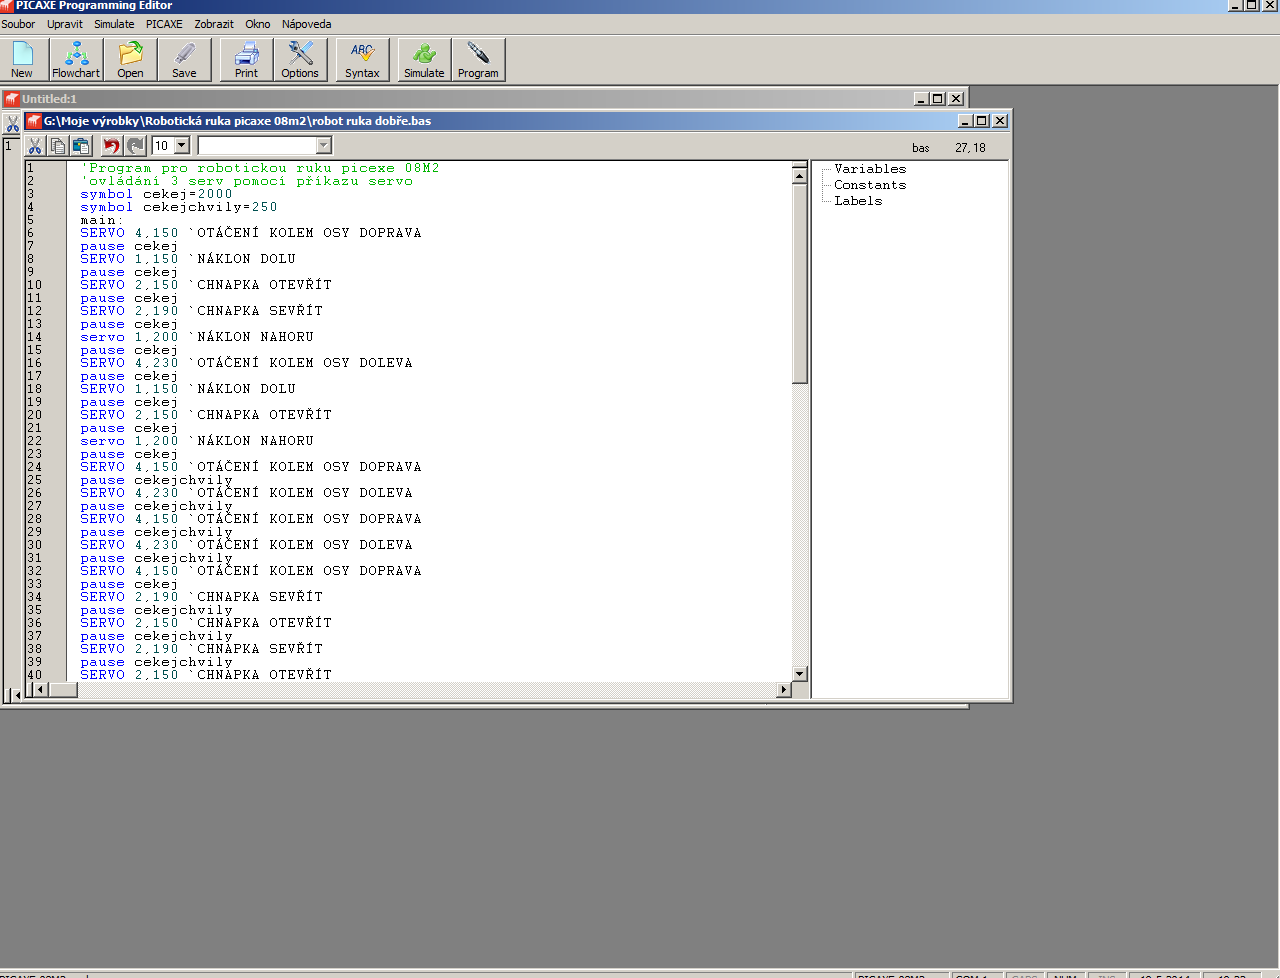Click the editor vertical scrollbar thumb

coord(799,284)
